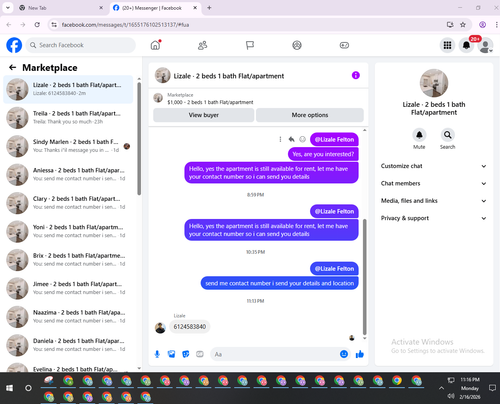Expand Privacy & support section
Image resolution: width=500 pixels, height=404 pixels.
[434, 218]
